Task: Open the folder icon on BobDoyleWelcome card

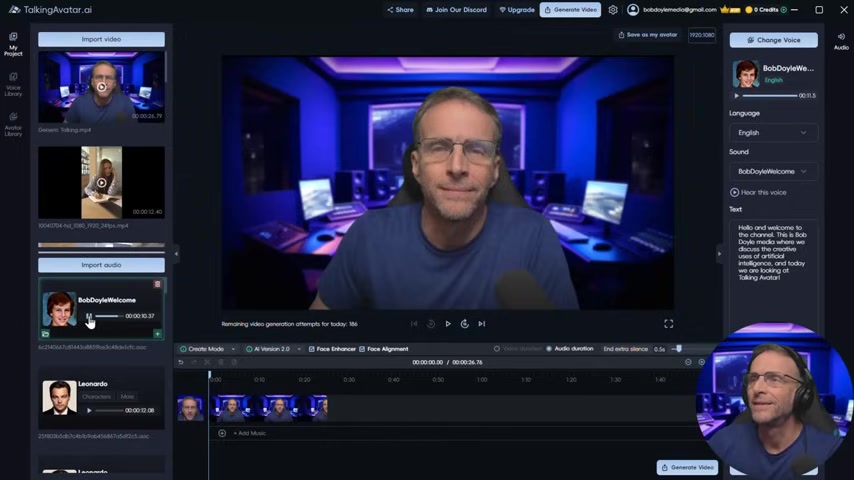Action: click(x=45, y=333)
